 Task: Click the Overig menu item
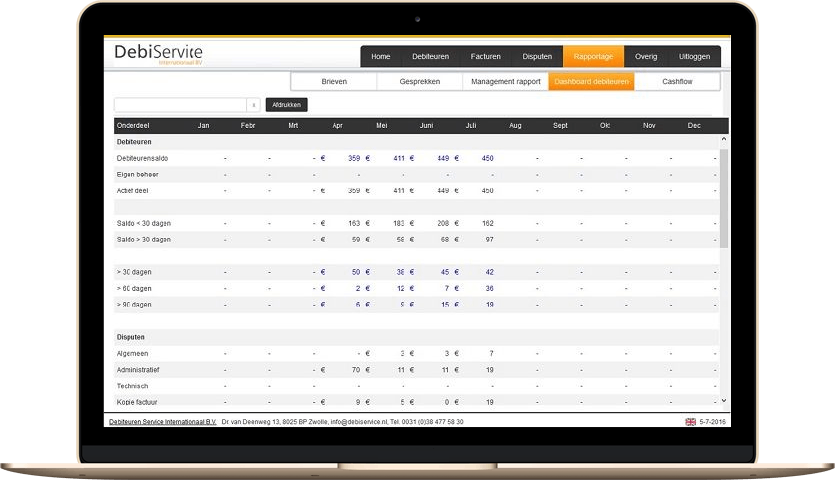(645, 57)
